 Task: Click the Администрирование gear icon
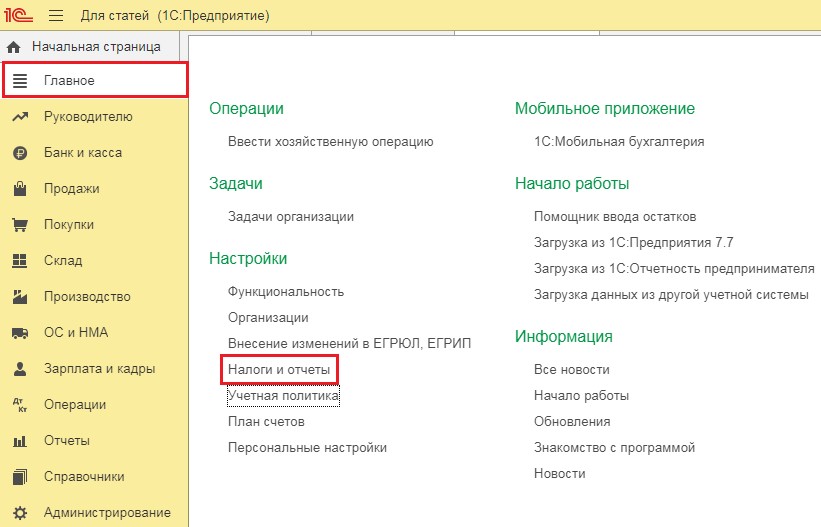(x=19, y=513)
